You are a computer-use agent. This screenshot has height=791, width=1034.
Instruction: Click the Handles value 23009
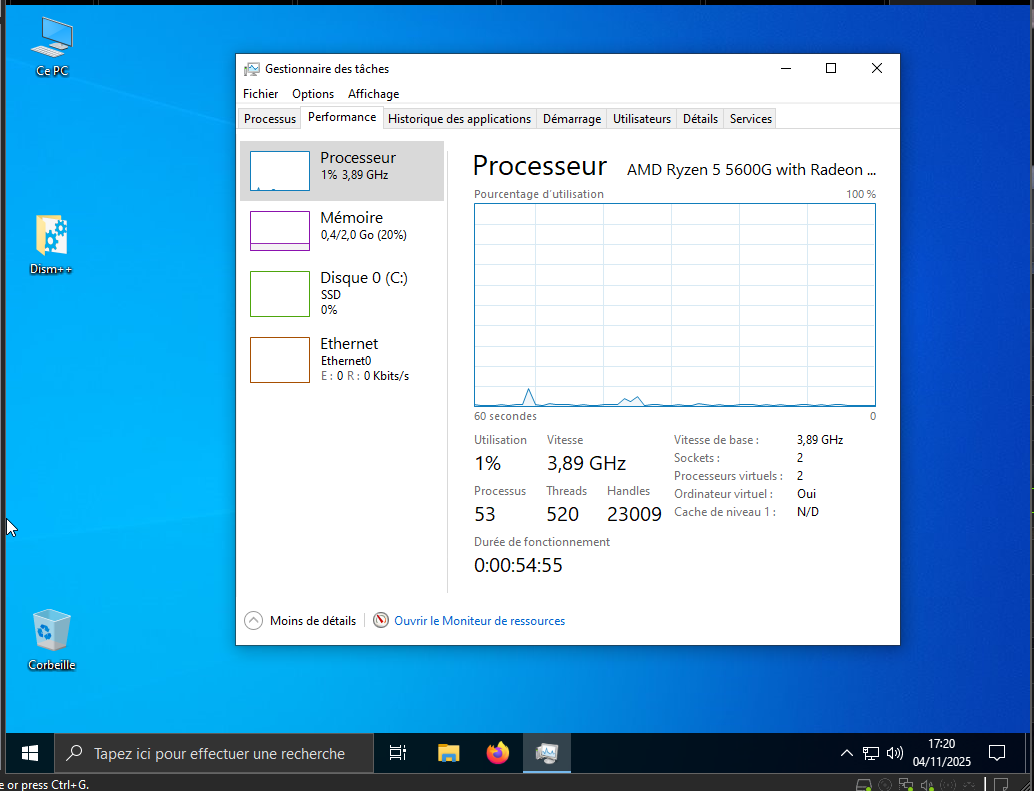click(634, 514)
